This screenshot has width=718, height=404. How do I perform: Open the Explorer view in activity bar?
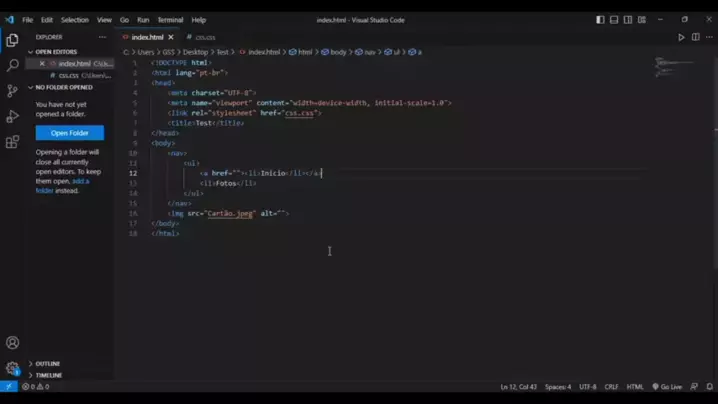click(12, 40)
